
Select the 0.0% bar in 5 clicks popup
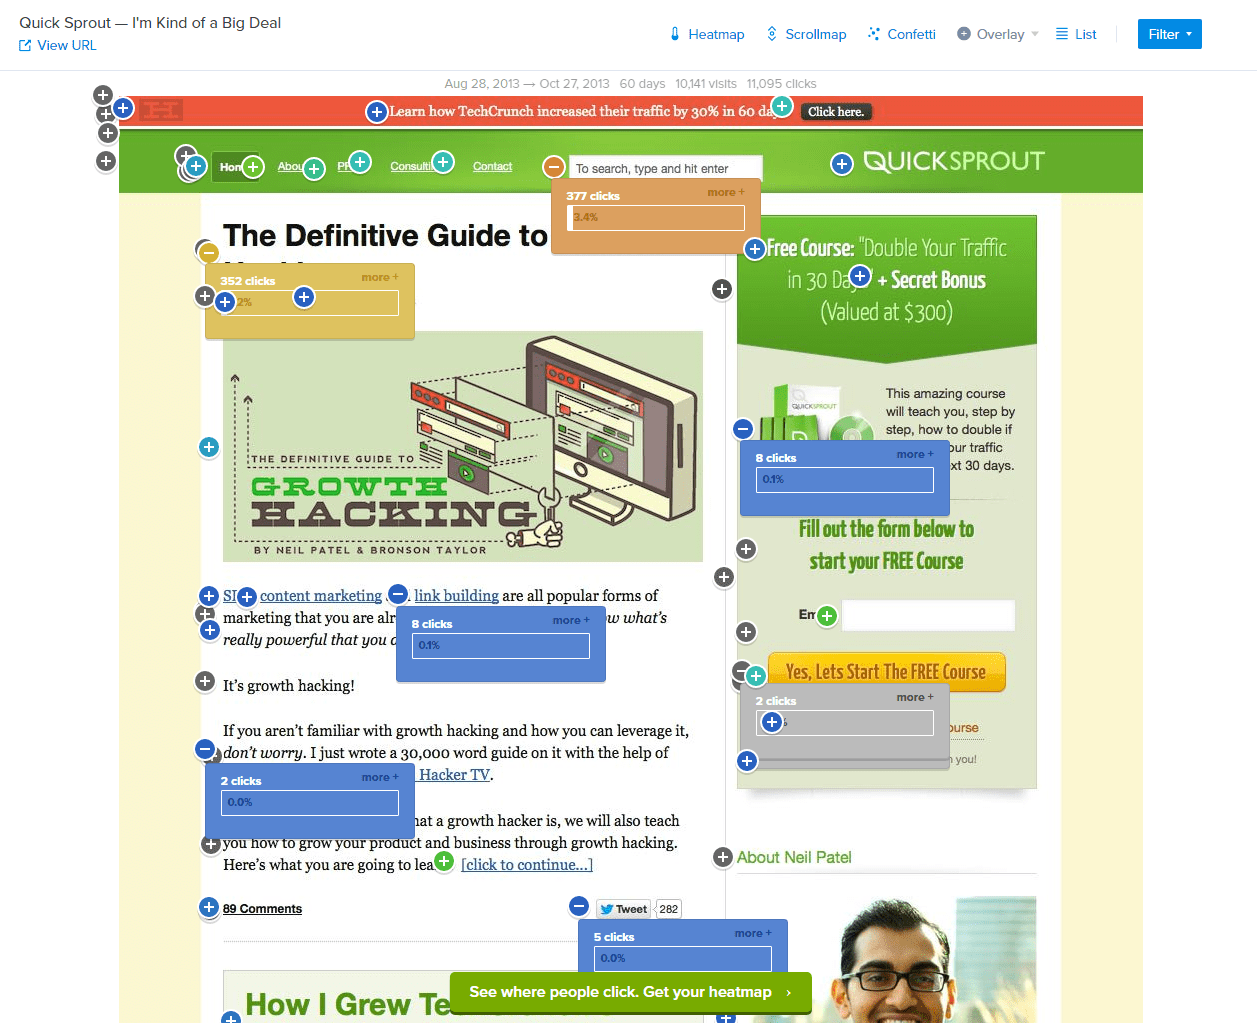click(683, 958)
